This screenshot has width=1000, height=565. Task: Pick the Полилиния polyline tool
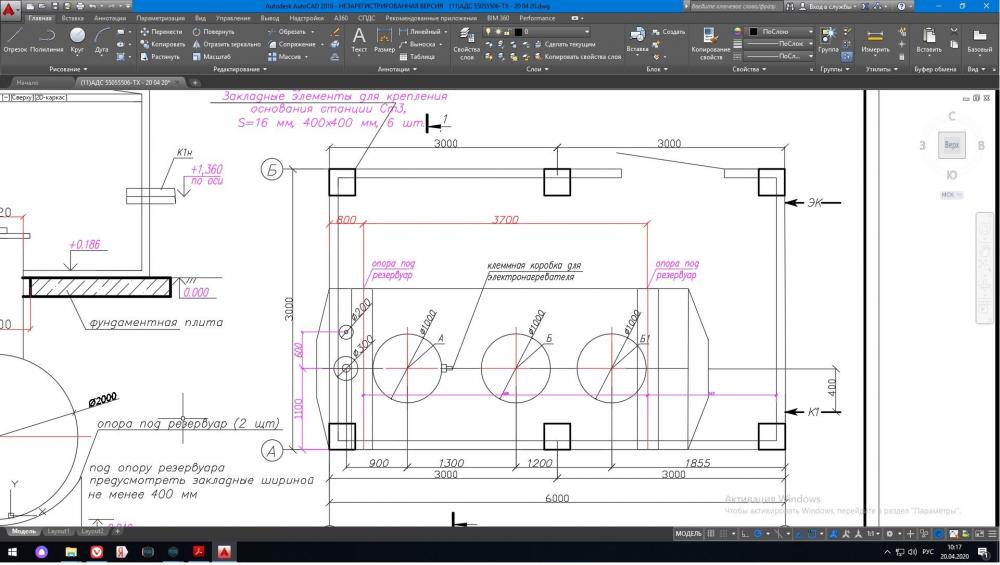pyautogui.click(x=46, y=39)
